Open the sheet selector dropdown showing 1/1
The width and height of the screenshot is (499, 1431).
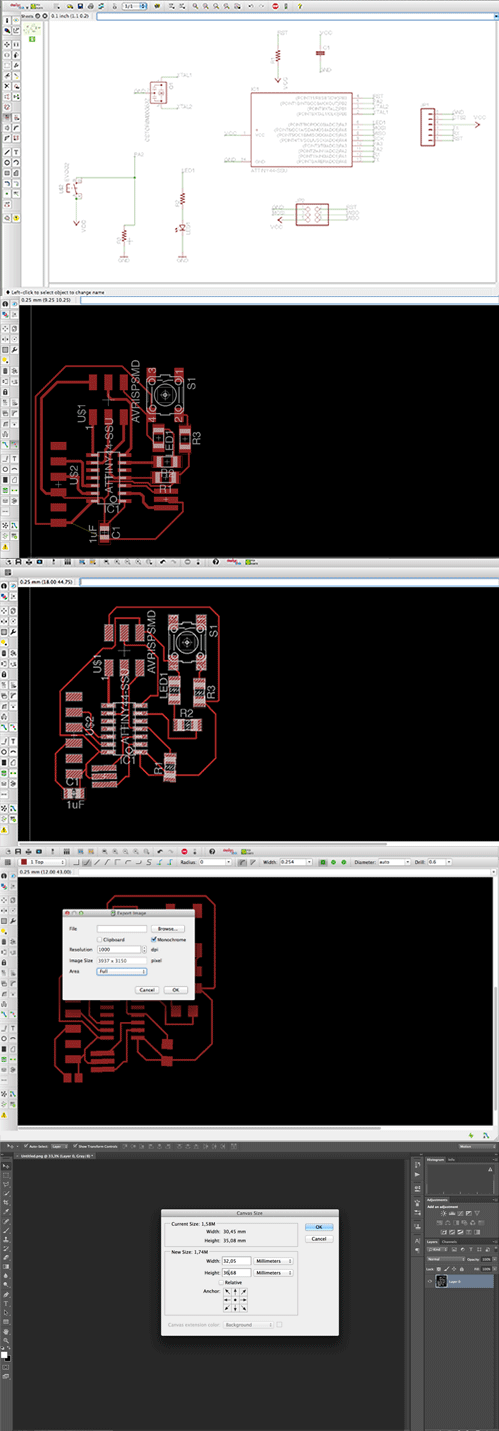(x=135, y=6)
